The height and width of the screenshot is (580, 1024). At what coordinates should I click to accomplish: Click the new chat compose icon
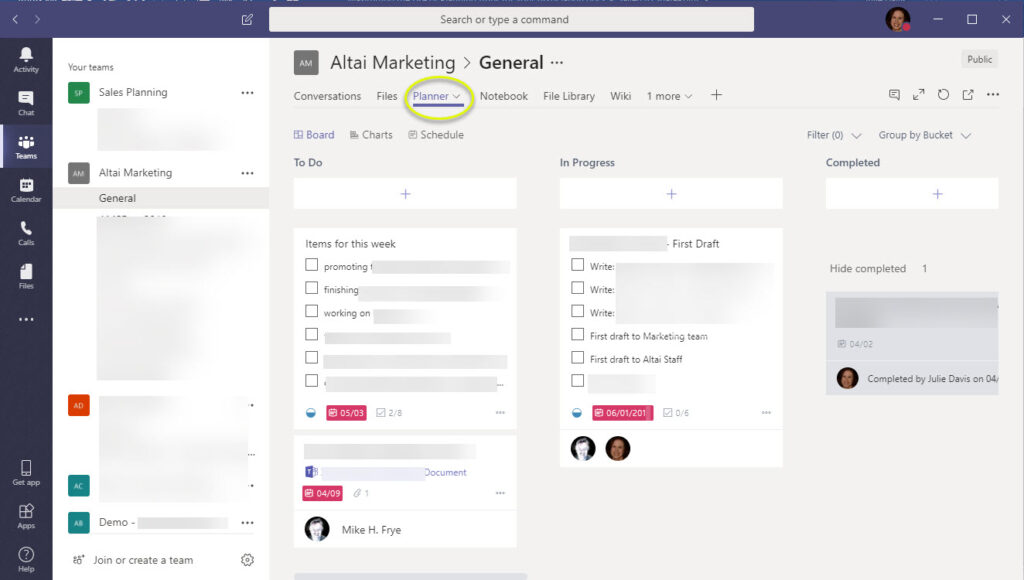[x=248, y=19]
